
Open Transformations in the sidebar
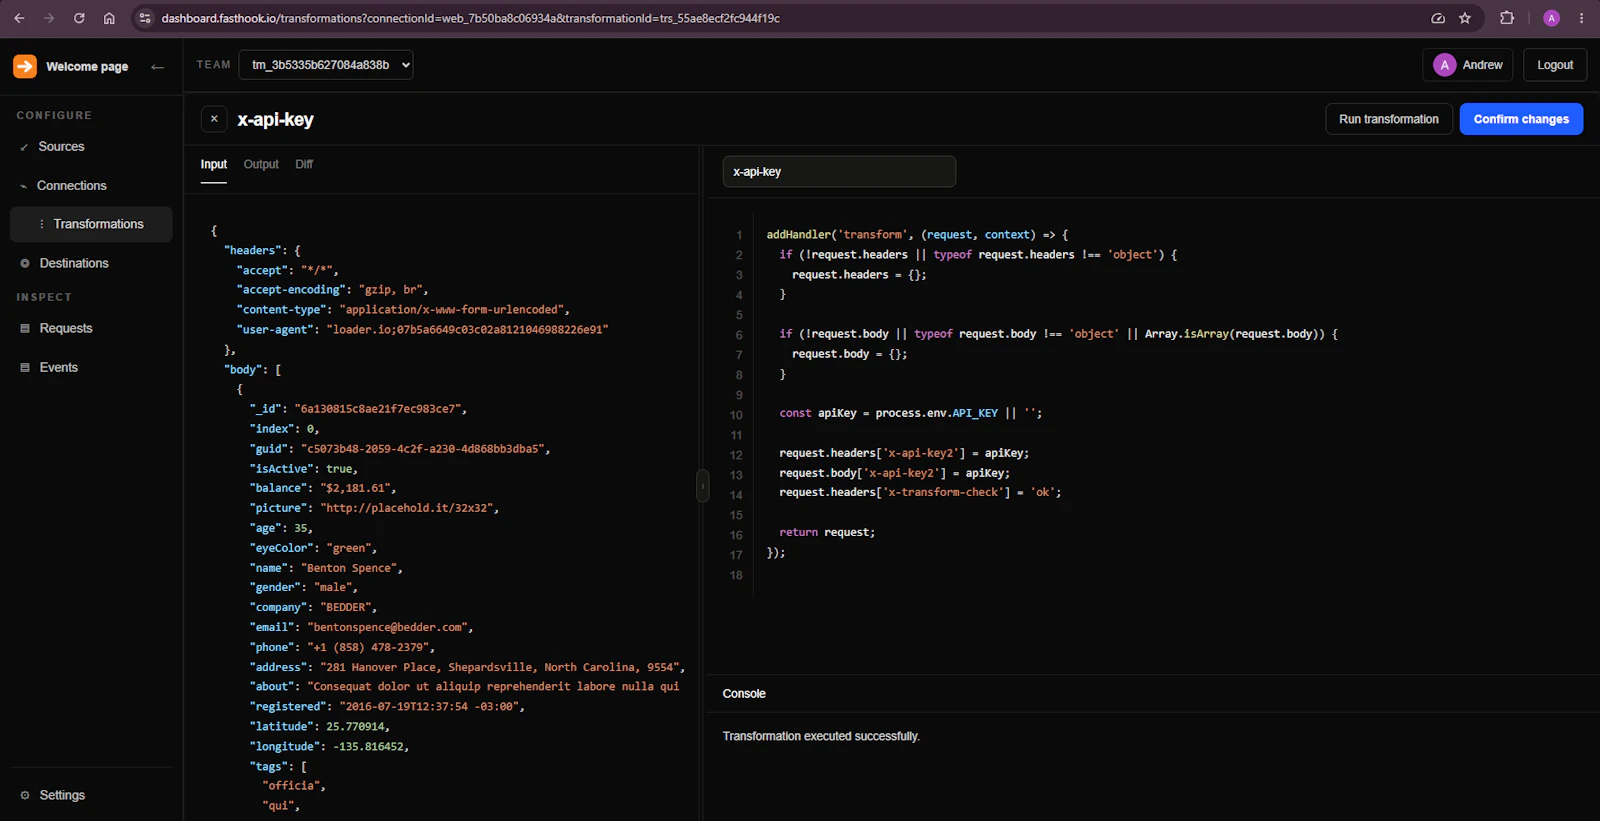pyautogui.click(x=91, y=225)
